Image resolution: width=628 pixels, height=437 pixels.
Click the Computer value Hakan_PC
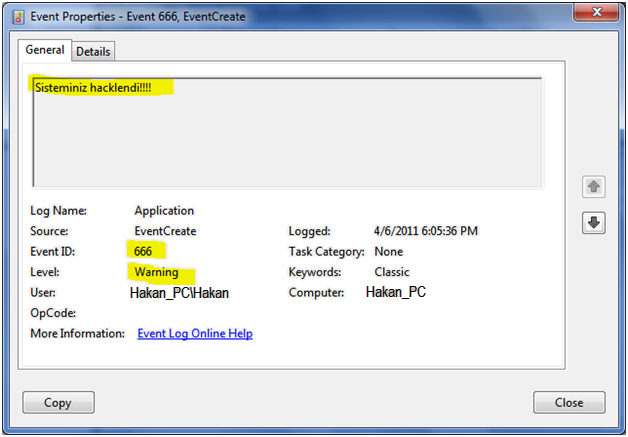(396, 292)
